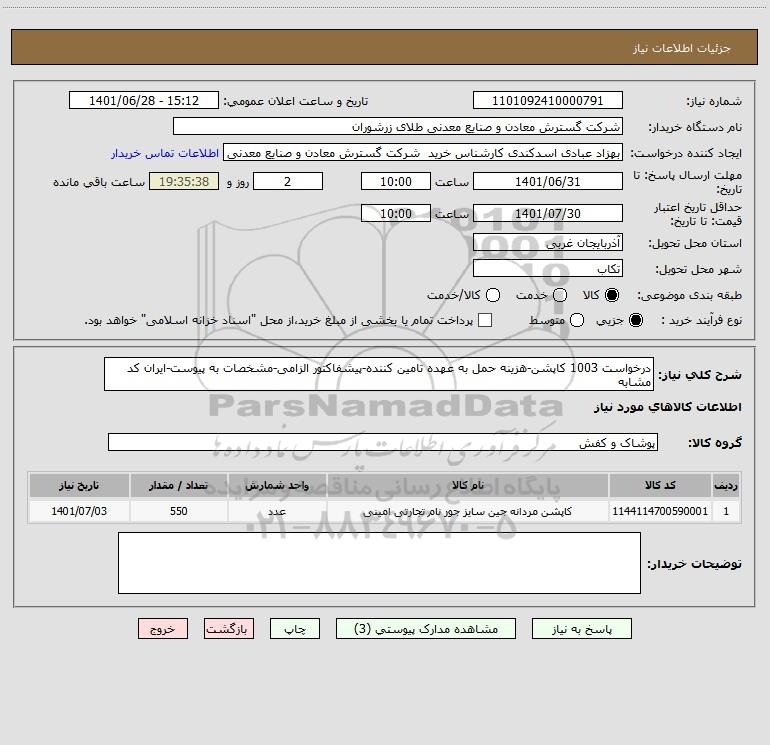
Task: Click the buyer organization name field
Action: click(x=398, y=127)
